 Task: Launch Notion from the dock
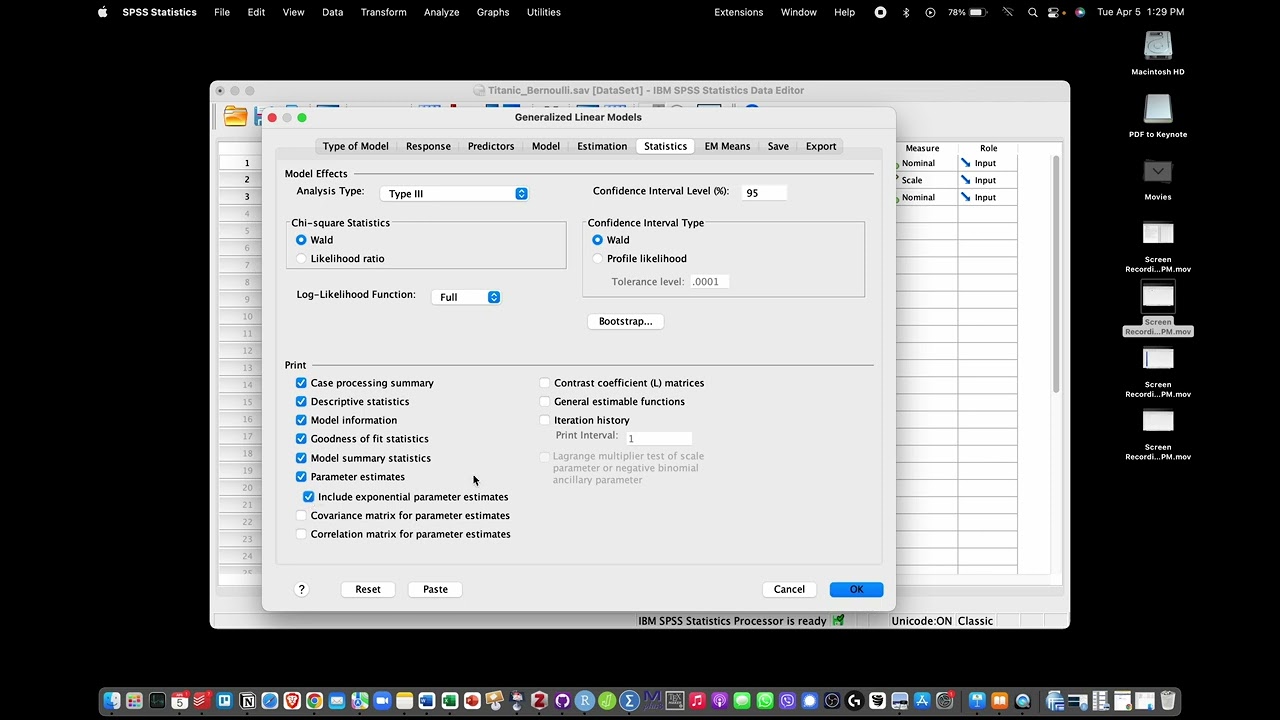point(247,701)
